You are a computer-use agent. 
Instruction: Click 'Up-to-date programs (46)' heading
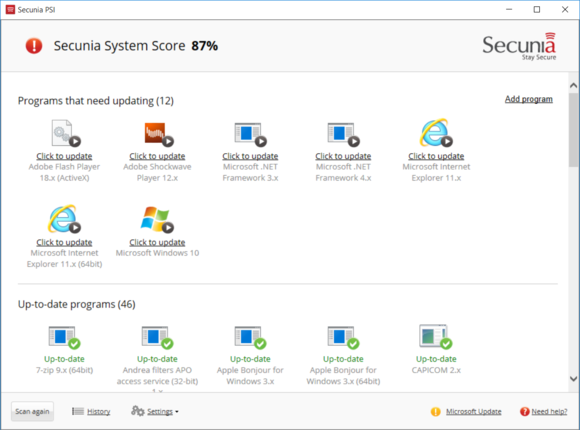point(77,305)
